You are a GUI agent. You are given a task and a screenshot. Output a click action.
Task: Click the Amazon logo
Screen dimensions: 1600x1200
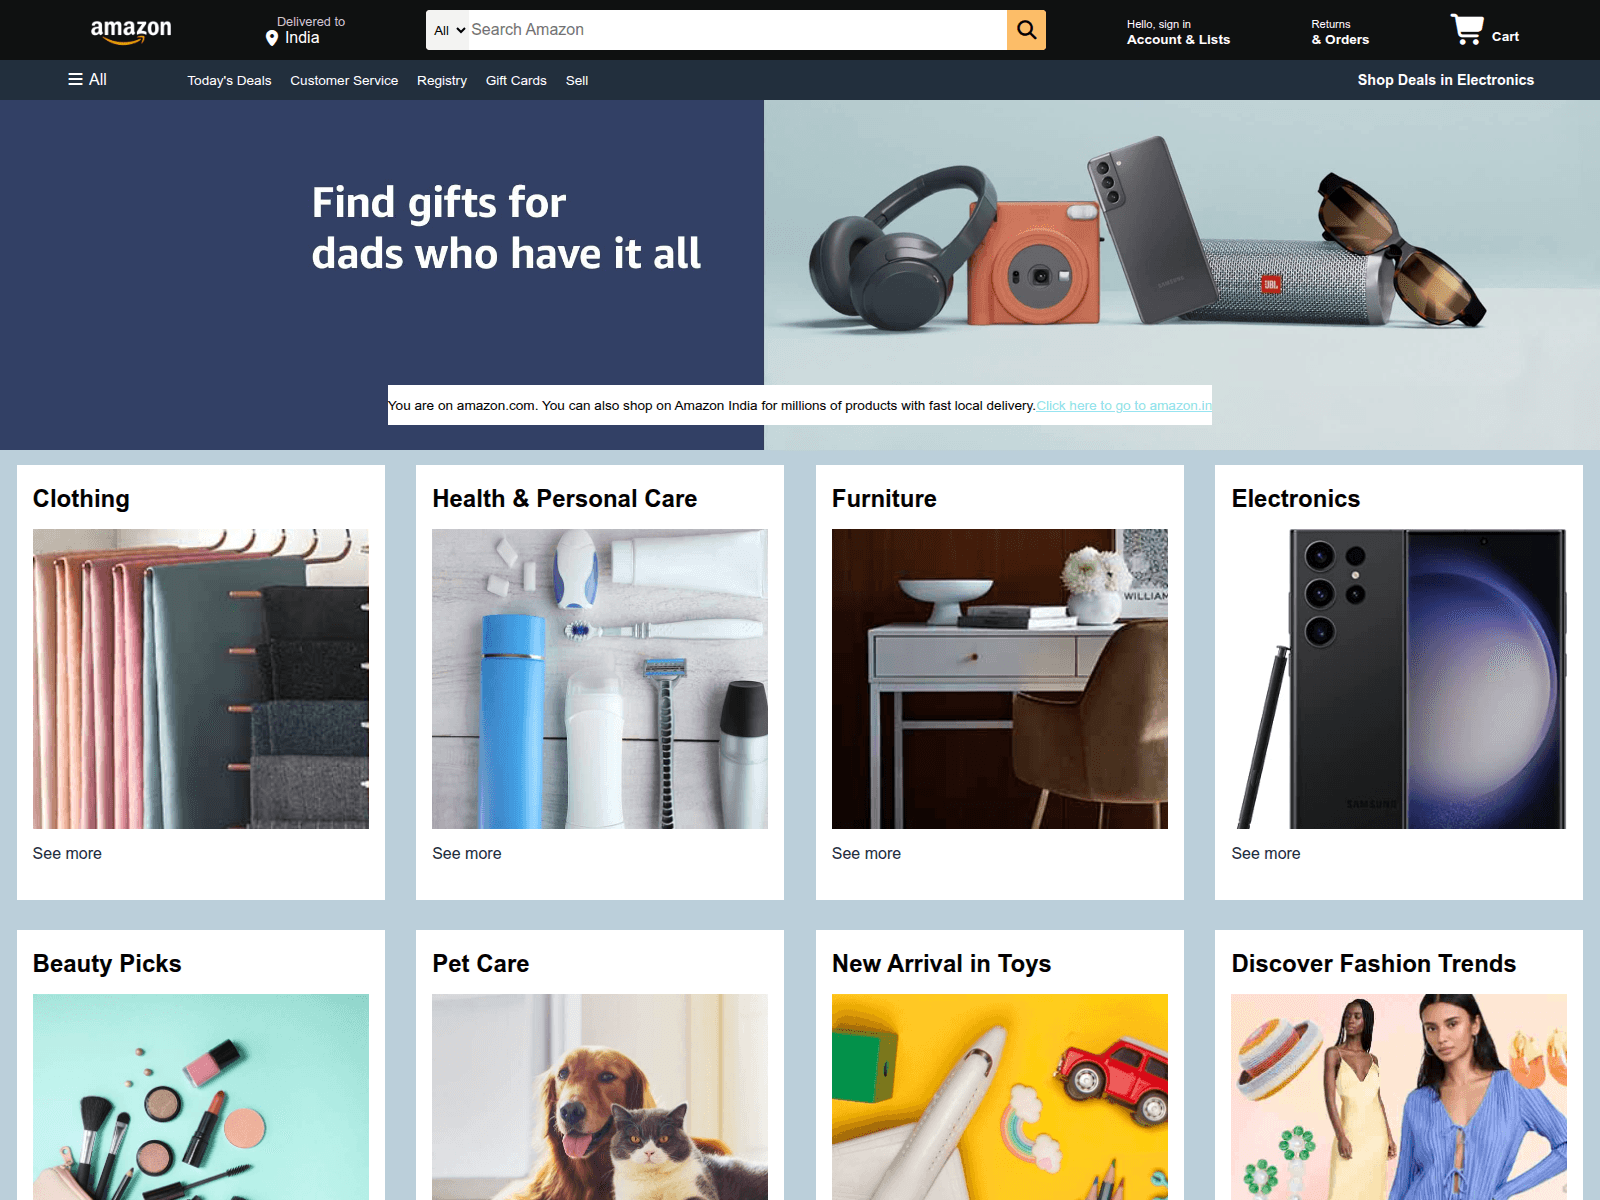pyautogui.click(x=131, y=31)
